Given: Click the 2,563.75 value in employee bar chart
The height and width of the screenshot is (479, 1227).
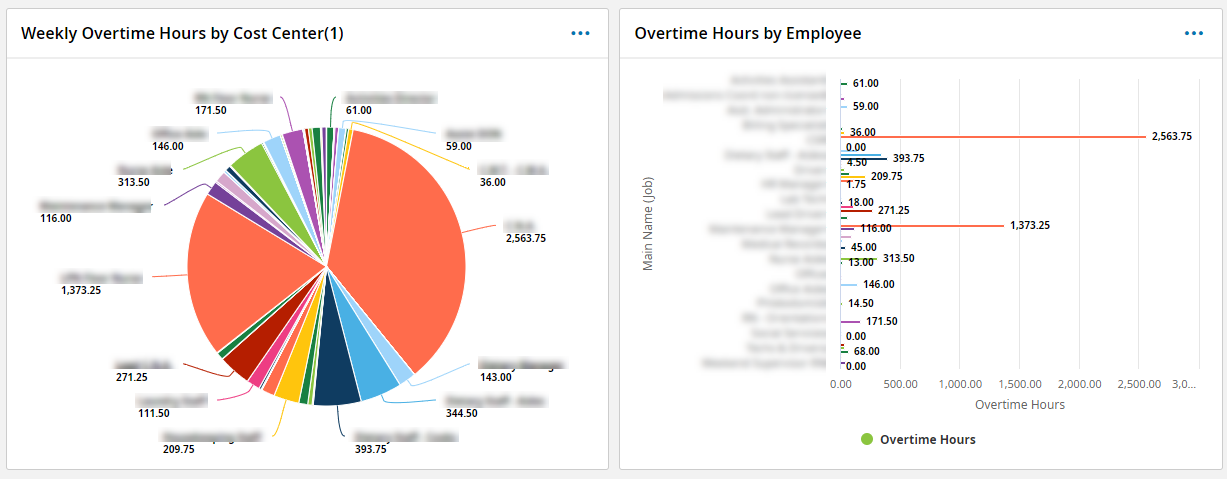Looking at the screenshot, I should coord(1172,137).
